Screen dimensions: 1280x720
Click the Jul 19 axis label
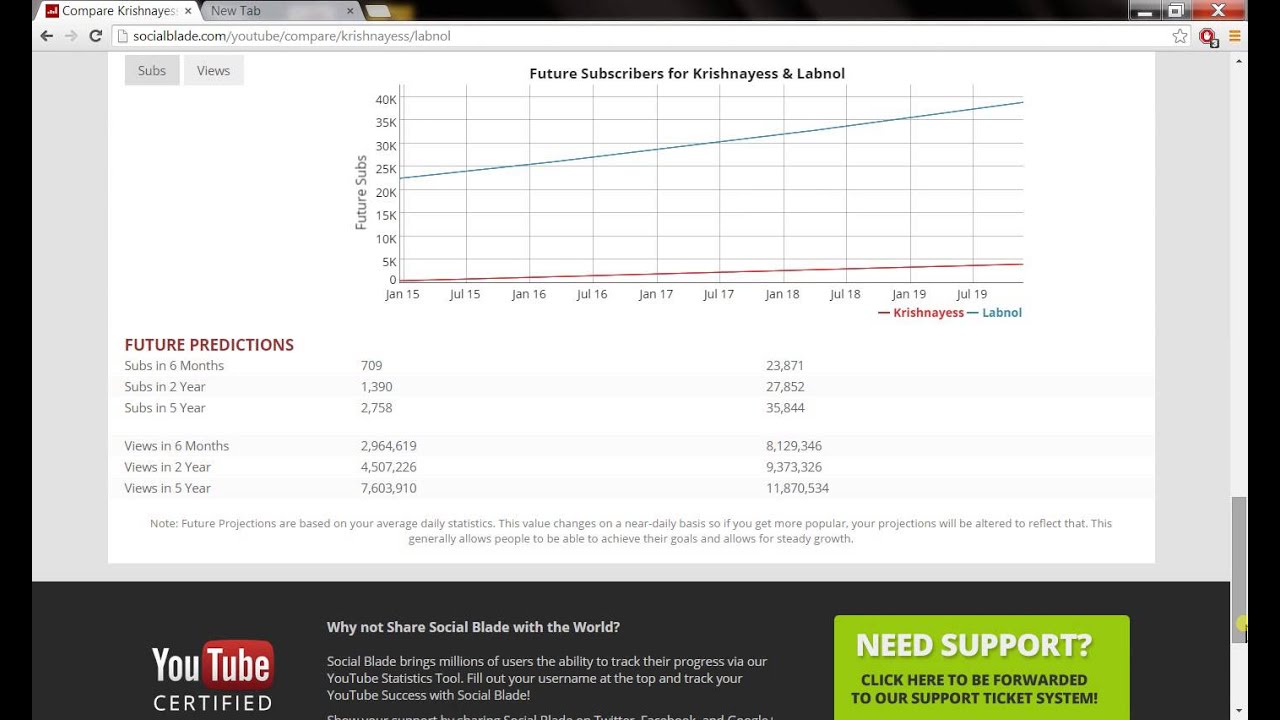point(971,294)
